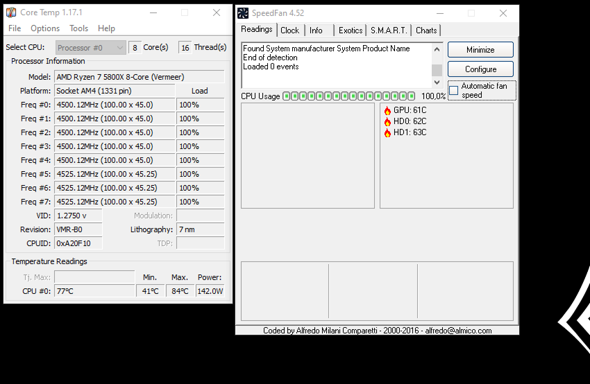
Task: Click the 'Loaded 0 events' log line
Action: [271, 67]
